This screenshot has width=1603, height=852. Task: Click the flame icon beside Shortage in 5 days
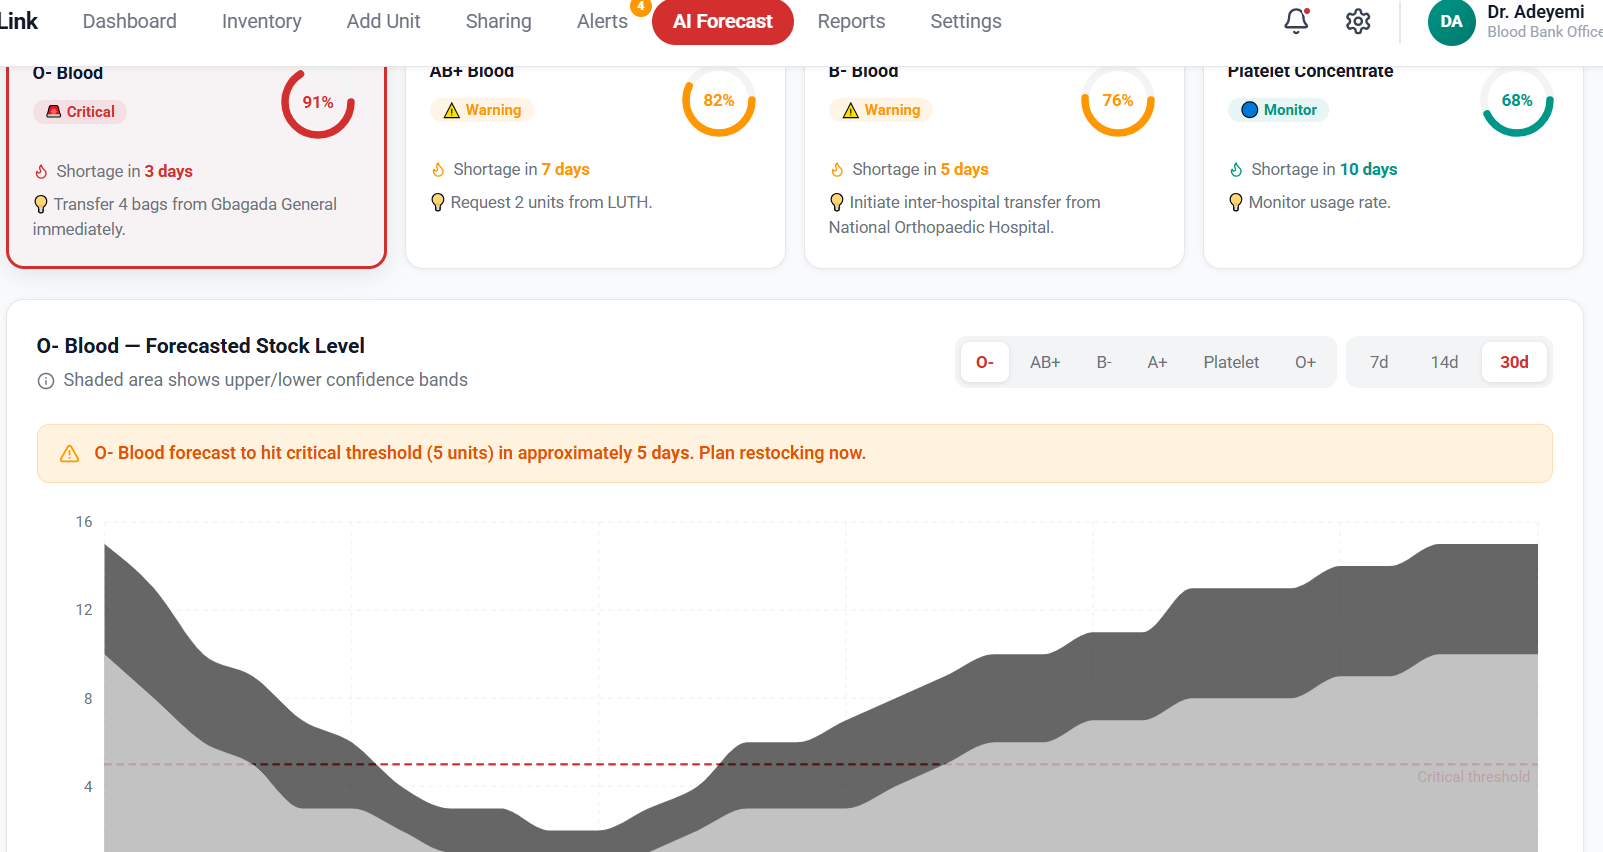[x=837, y=170]
